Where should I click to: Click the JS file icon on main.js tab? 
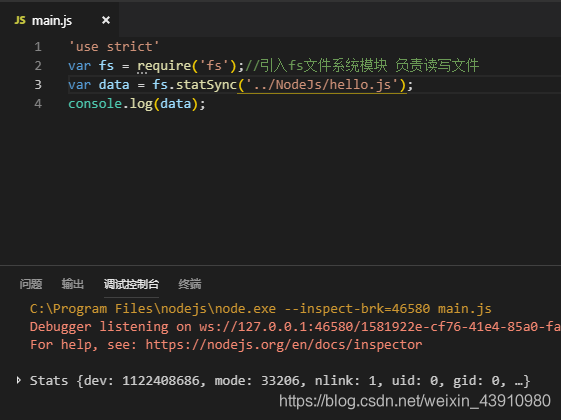click(x=20, y=20)
